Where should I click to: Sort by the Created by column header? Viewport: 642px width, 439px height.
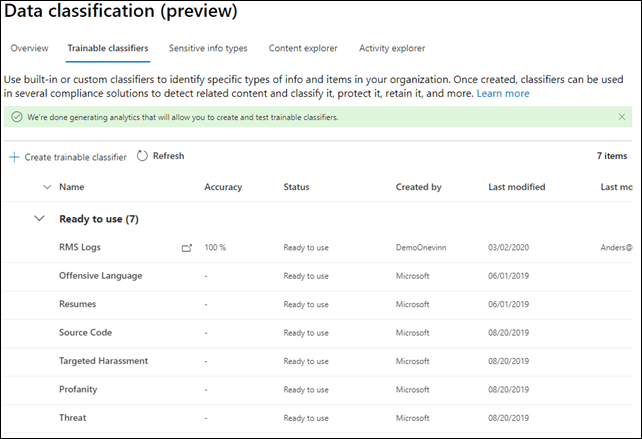(418, 187)
